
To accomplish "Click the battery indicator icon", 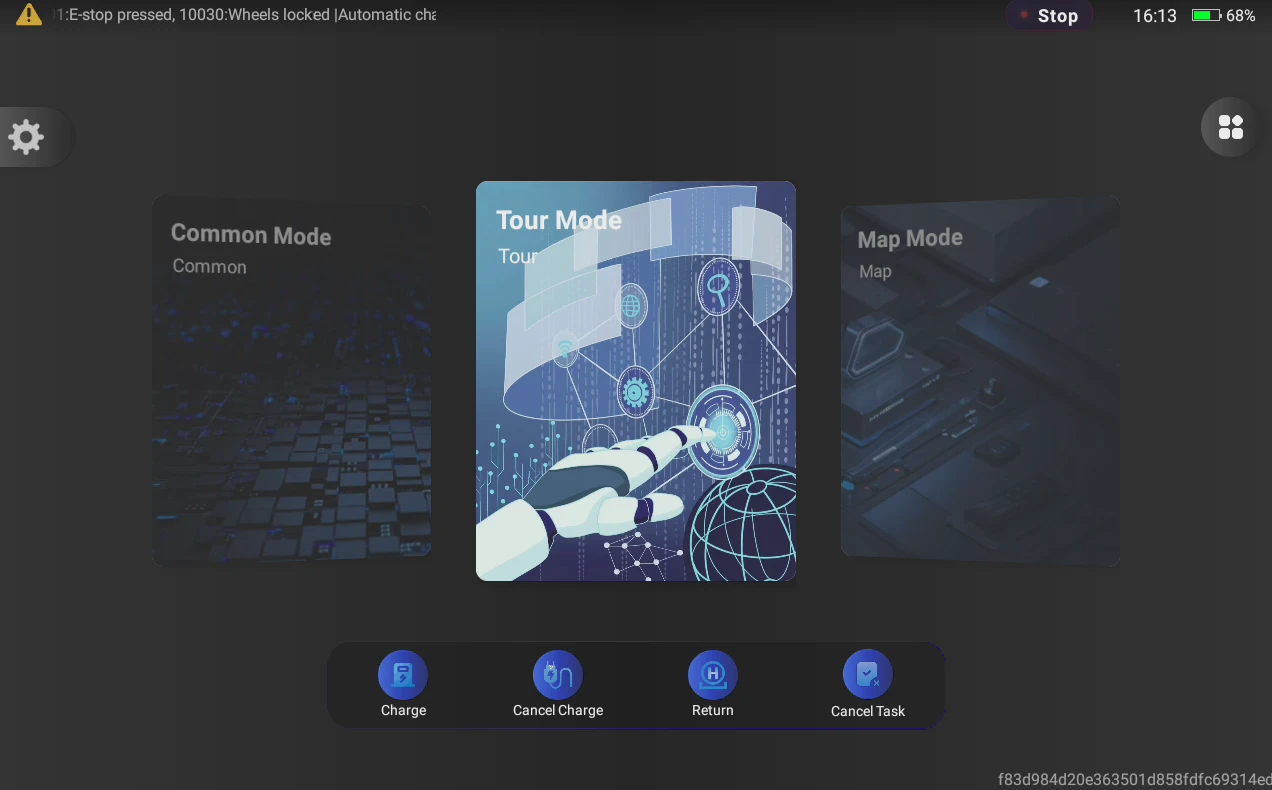I will pyautogui.click(x=1206, y=16).
